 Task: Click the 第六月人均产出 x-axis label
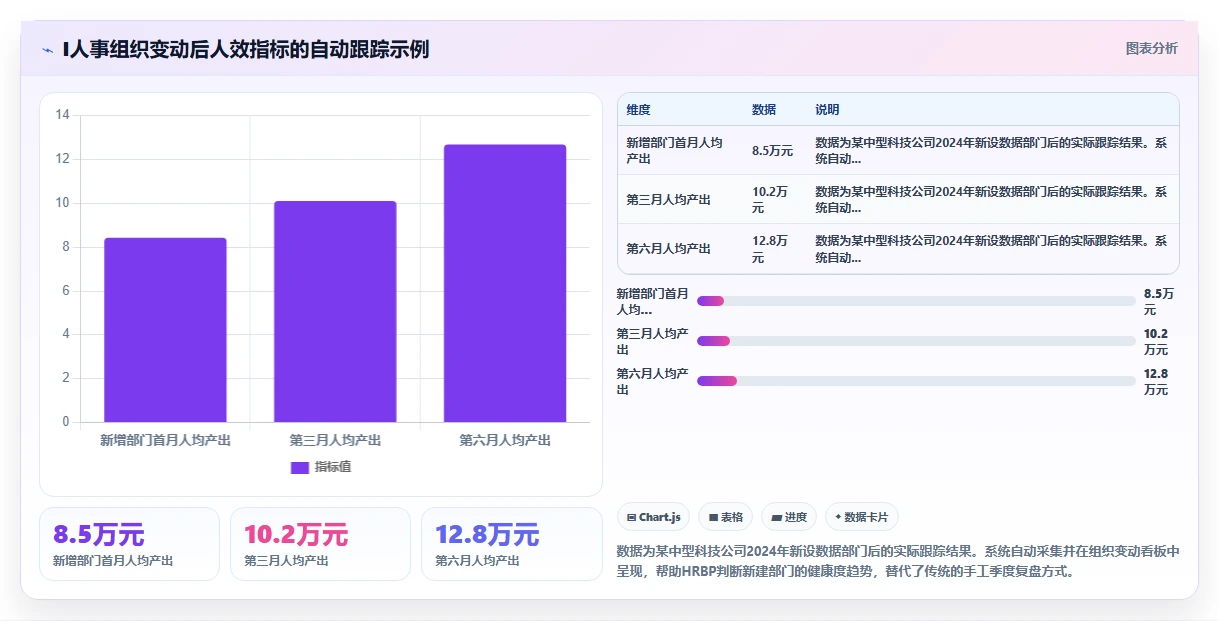pyautogui.click(x=505, y=440)
